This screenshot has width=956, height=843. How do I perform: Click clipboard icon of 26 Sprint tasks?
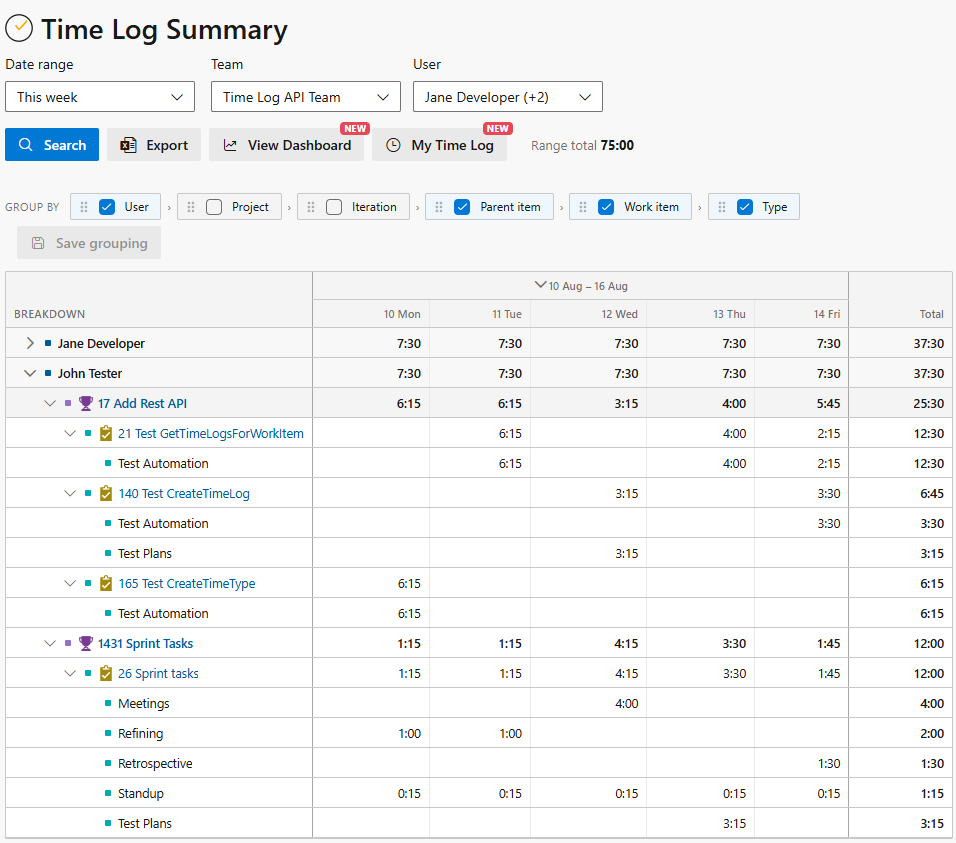106,674
